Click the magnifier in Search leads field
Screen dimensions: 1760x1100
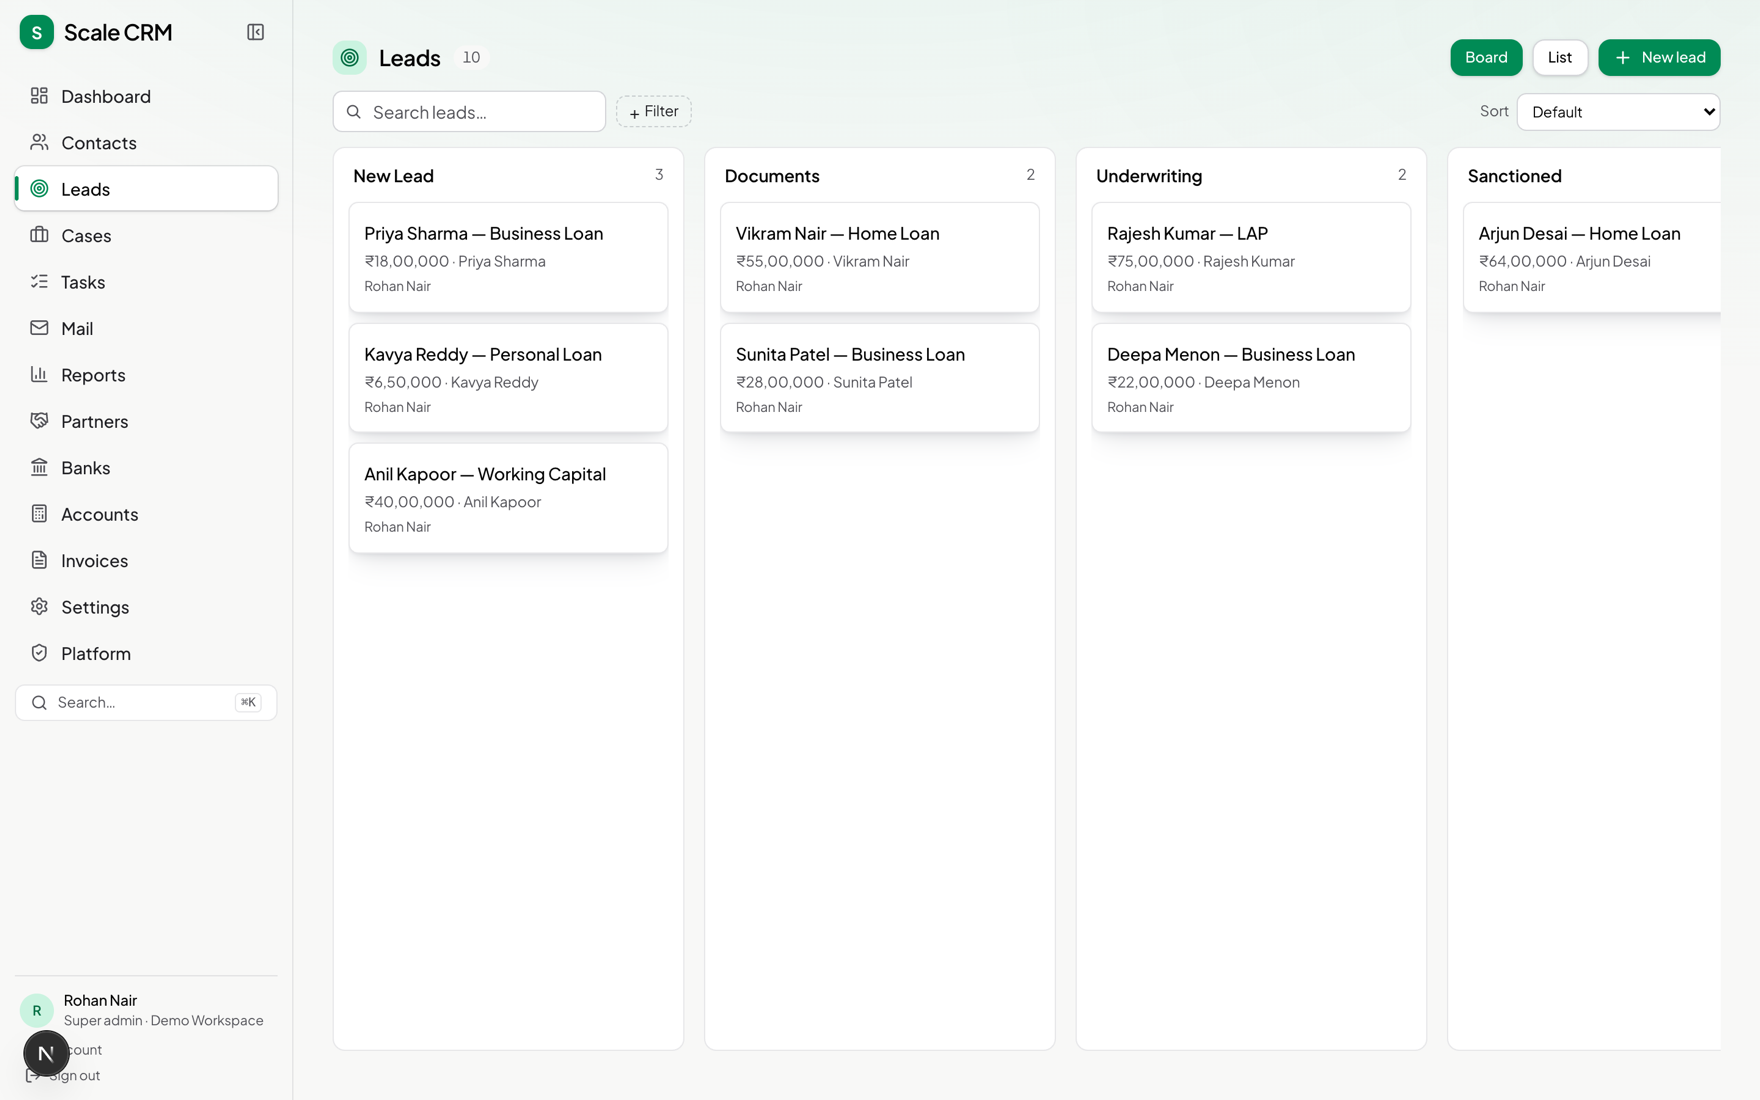coord(354,112)
